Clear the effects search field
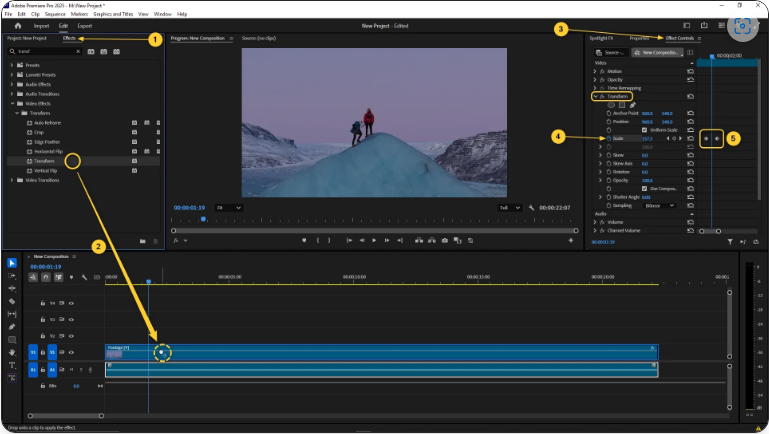The height and width of the screenshot is (434, 769). click(78, 51)
